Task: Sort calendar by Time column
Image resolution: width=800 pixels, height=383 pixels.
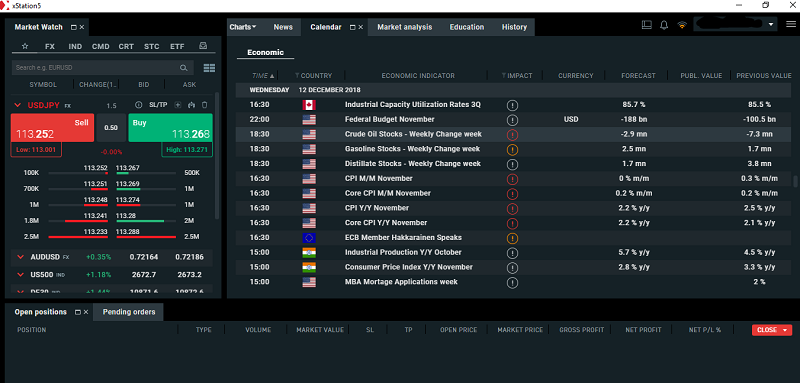Action: pos(263,75)
